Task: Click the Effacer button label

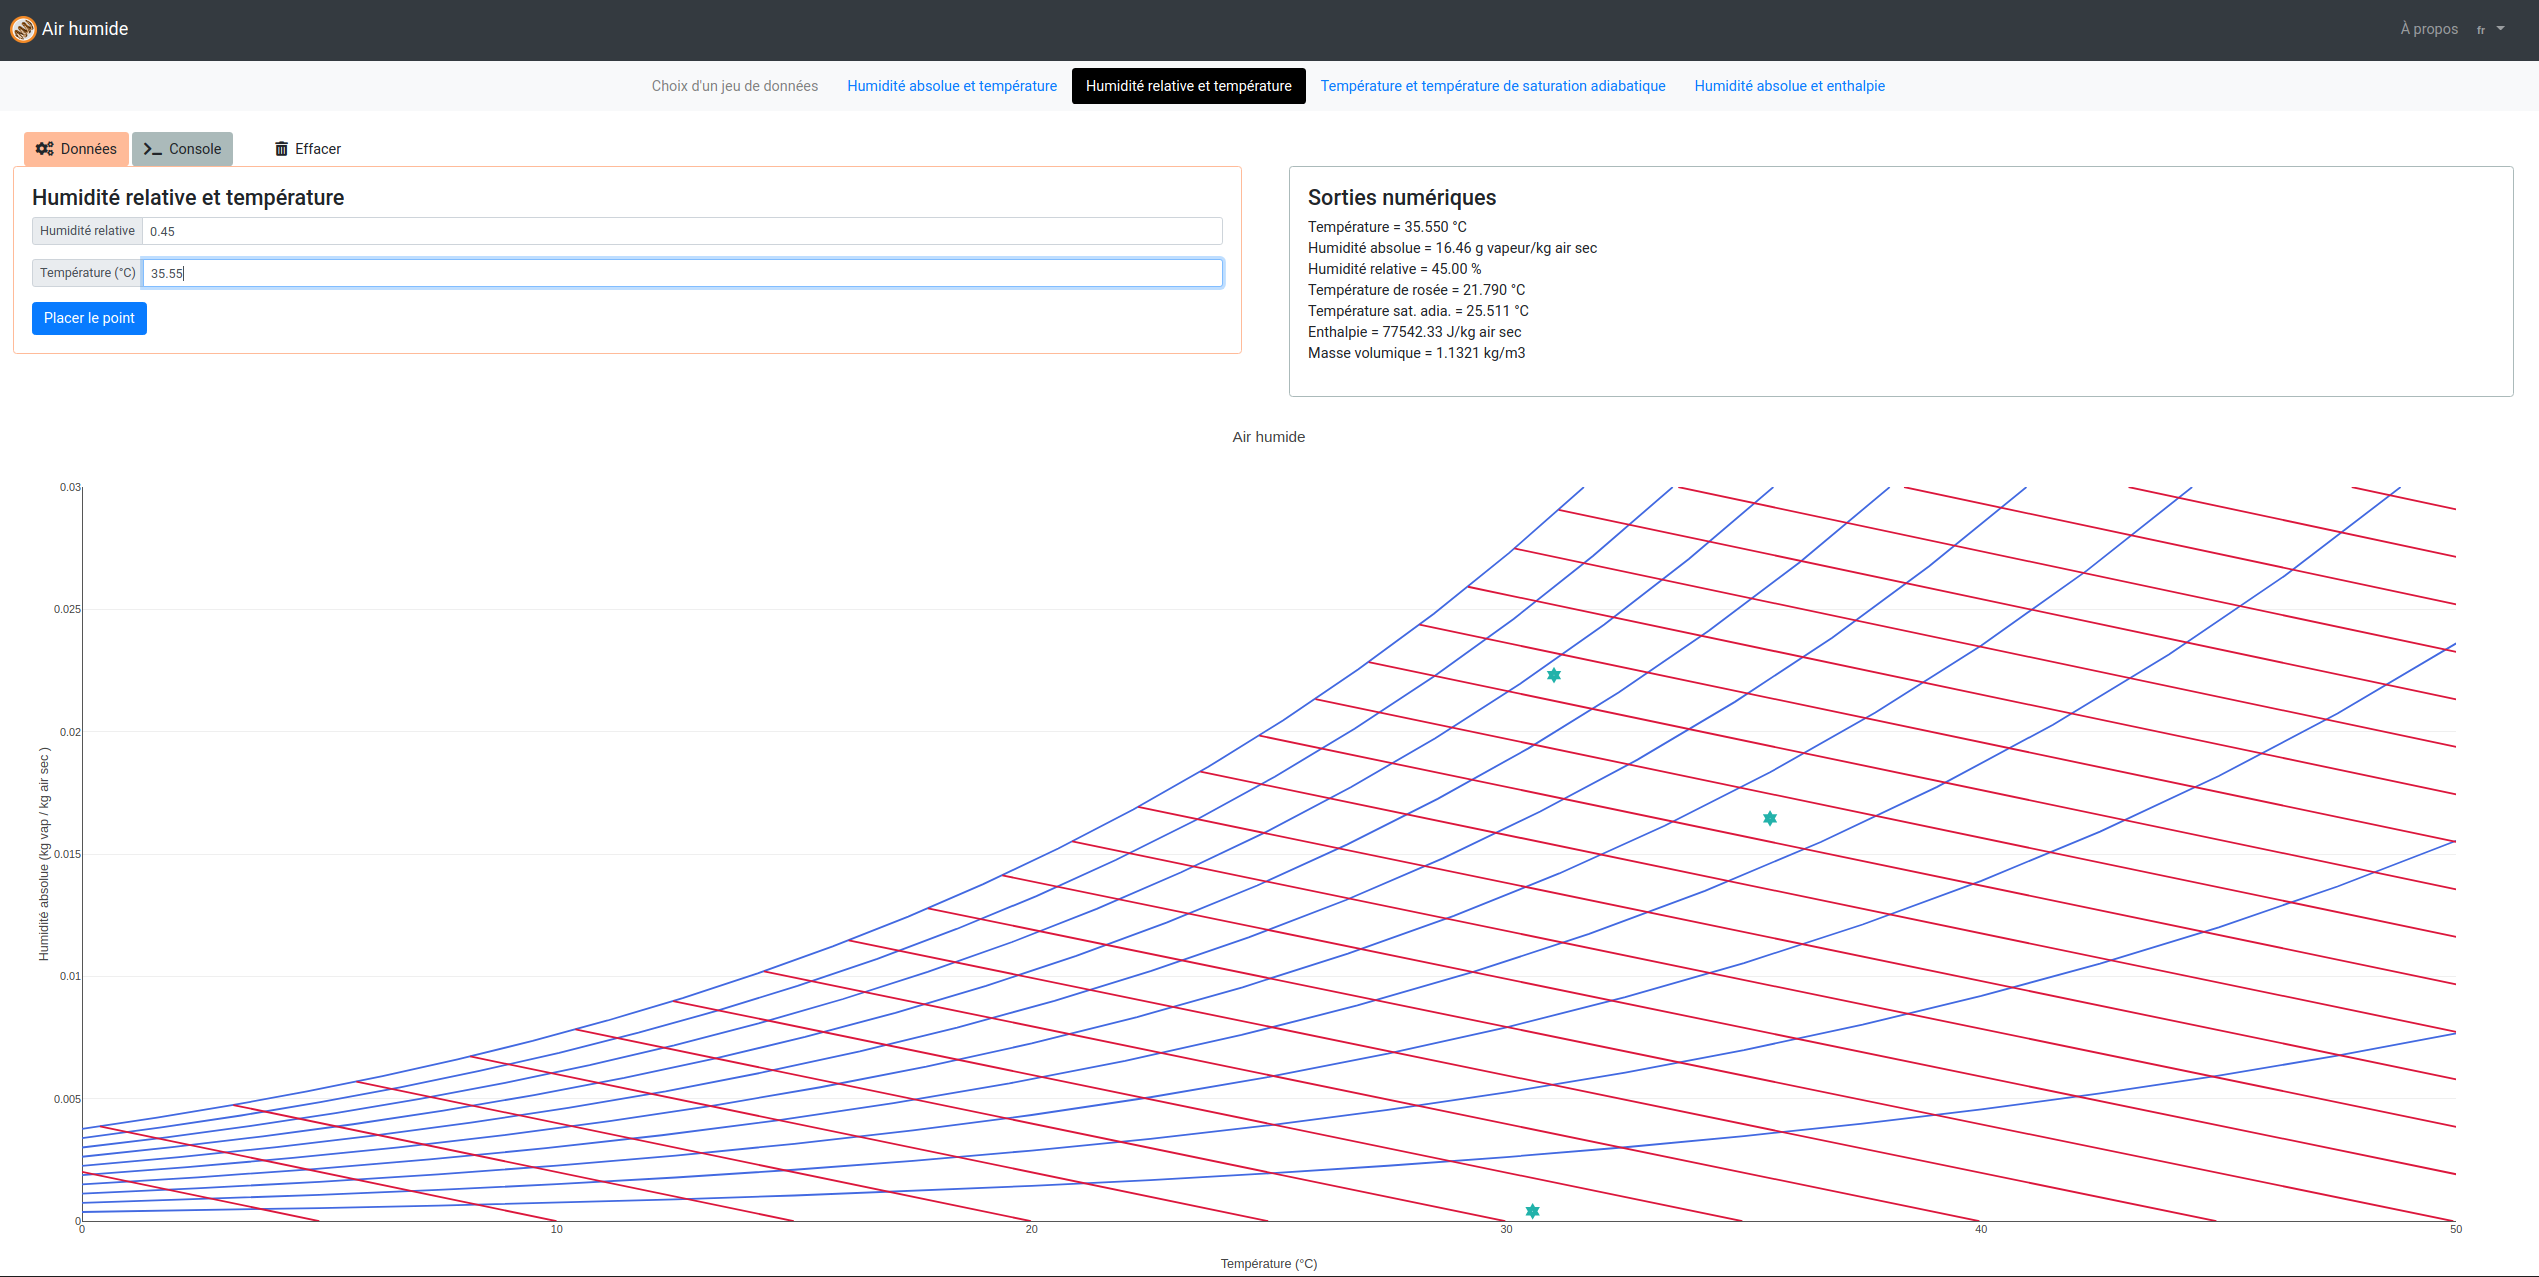Action: pyautogui.click(x=318, y=149)
